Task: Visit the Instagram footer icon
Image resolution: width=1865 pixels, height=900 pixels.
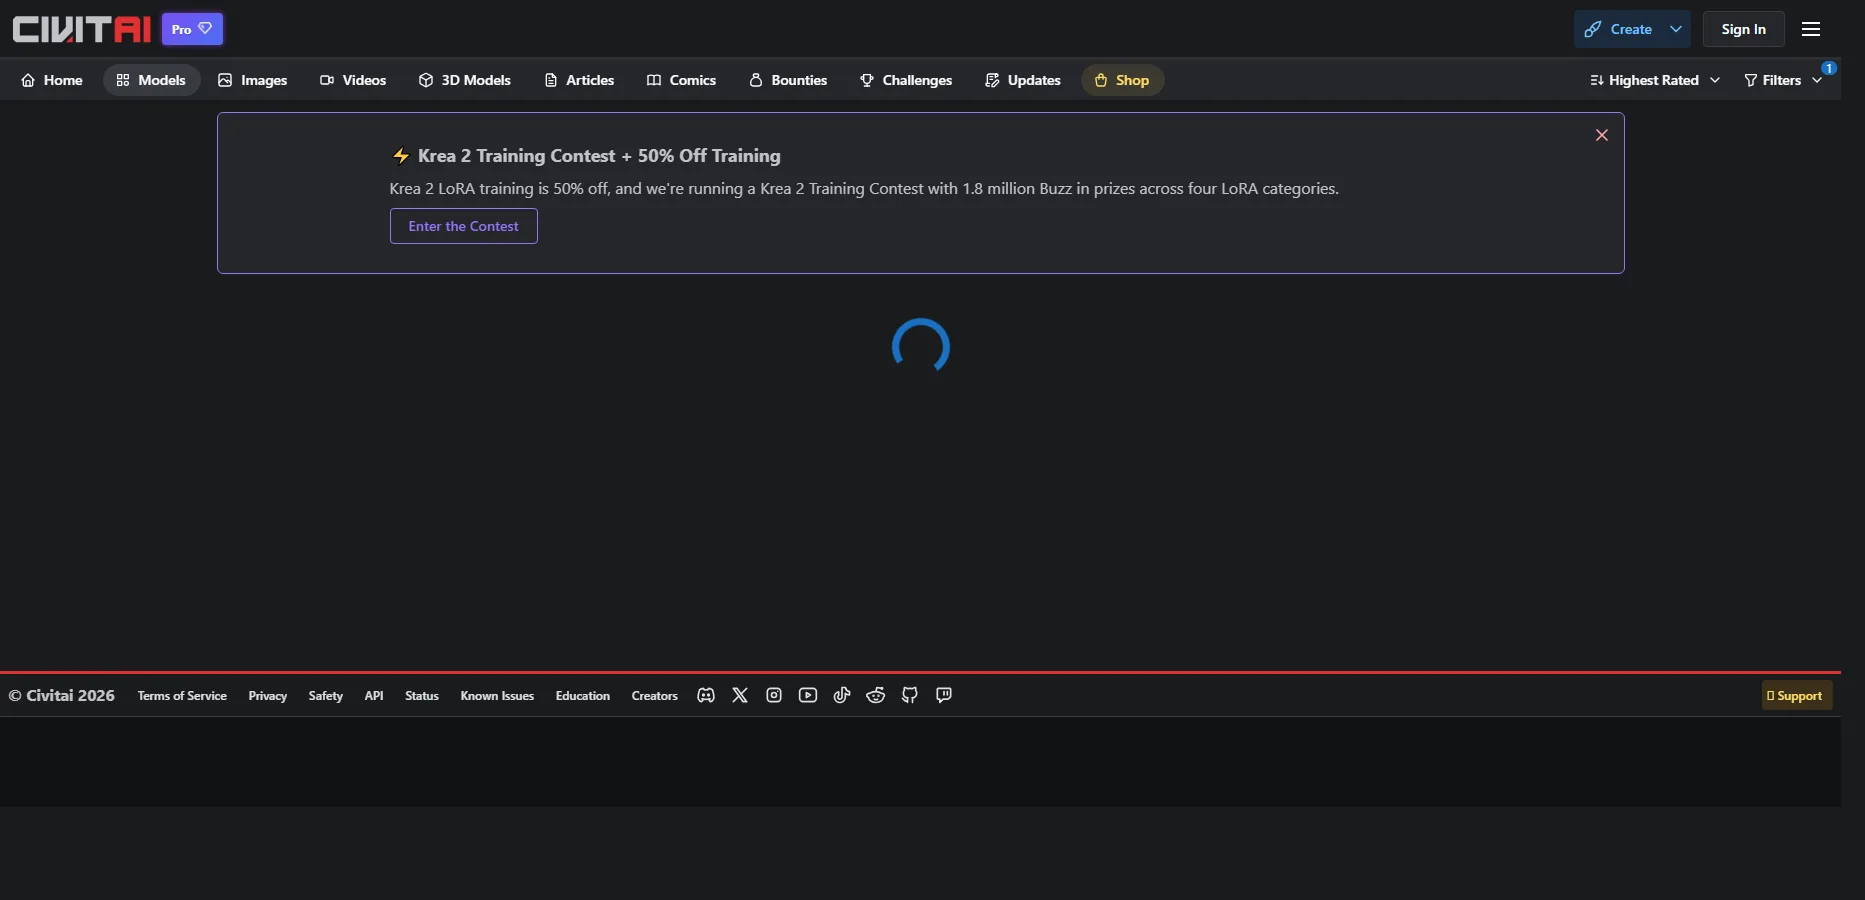Action: click(x=774, y=696)
